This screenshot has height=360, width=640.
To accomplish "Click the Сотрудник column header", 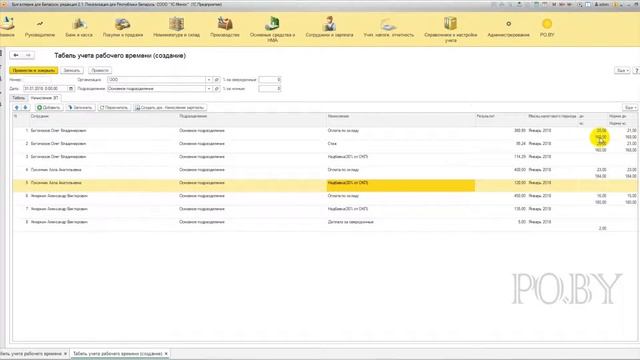I will point(103,116).
